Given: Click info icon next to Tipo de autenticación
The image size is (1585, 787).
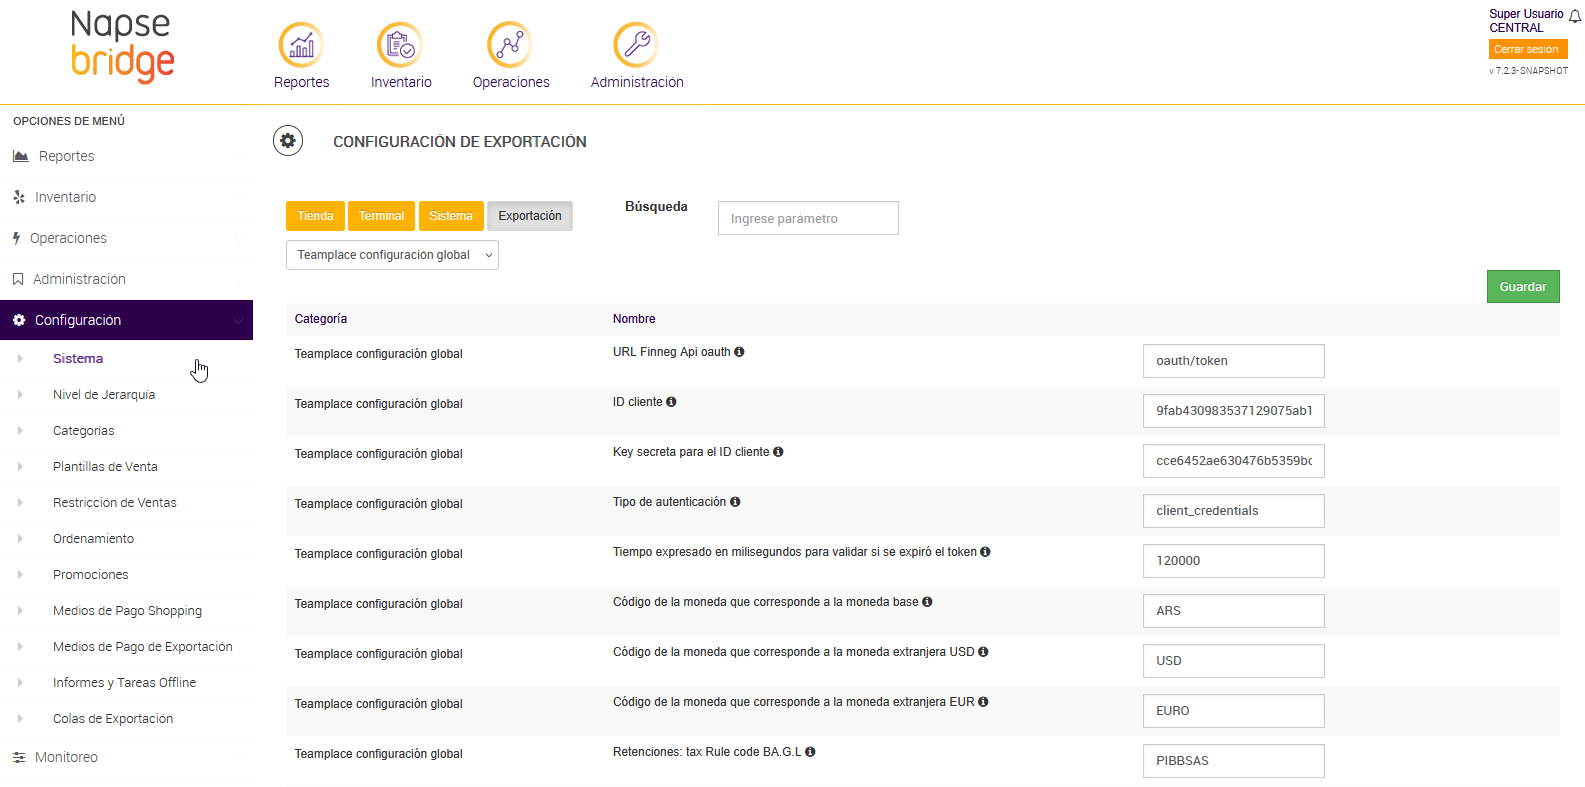Looking at the screenshot, I should click(735, 502).
